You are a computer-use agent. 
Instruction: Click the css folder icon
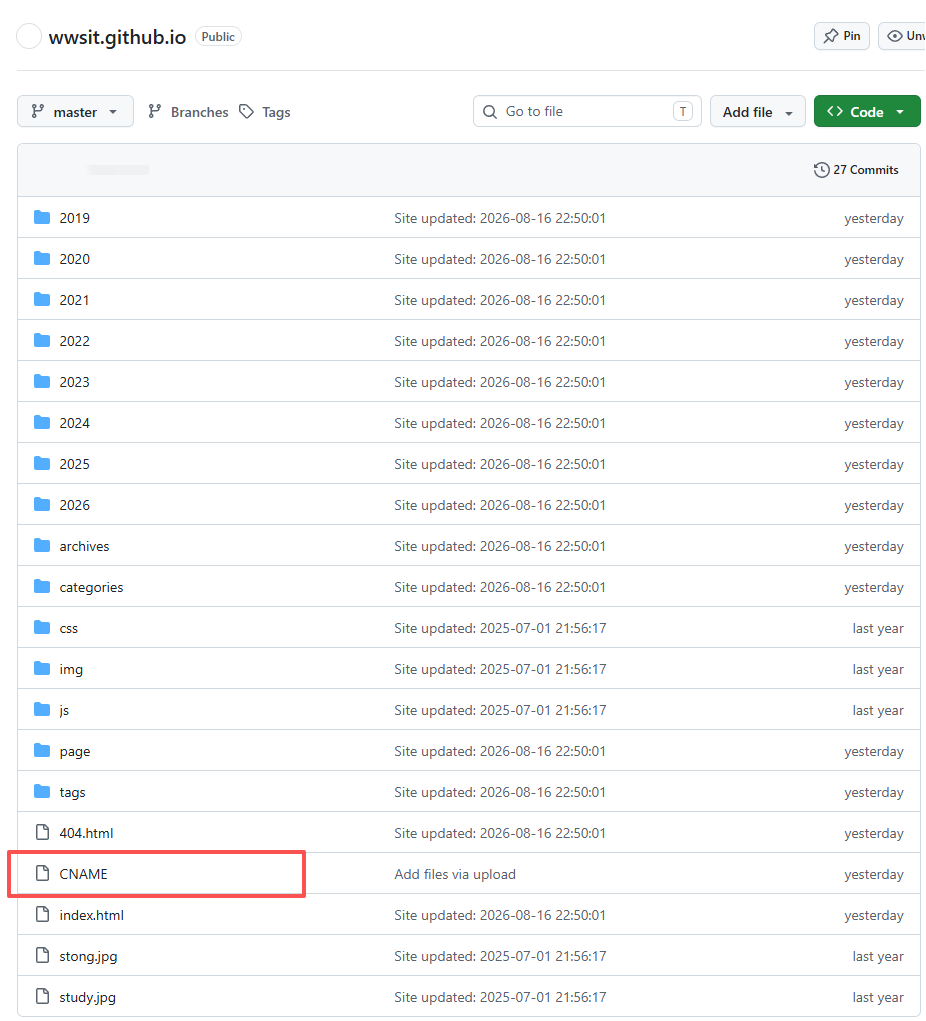point(42,628)
